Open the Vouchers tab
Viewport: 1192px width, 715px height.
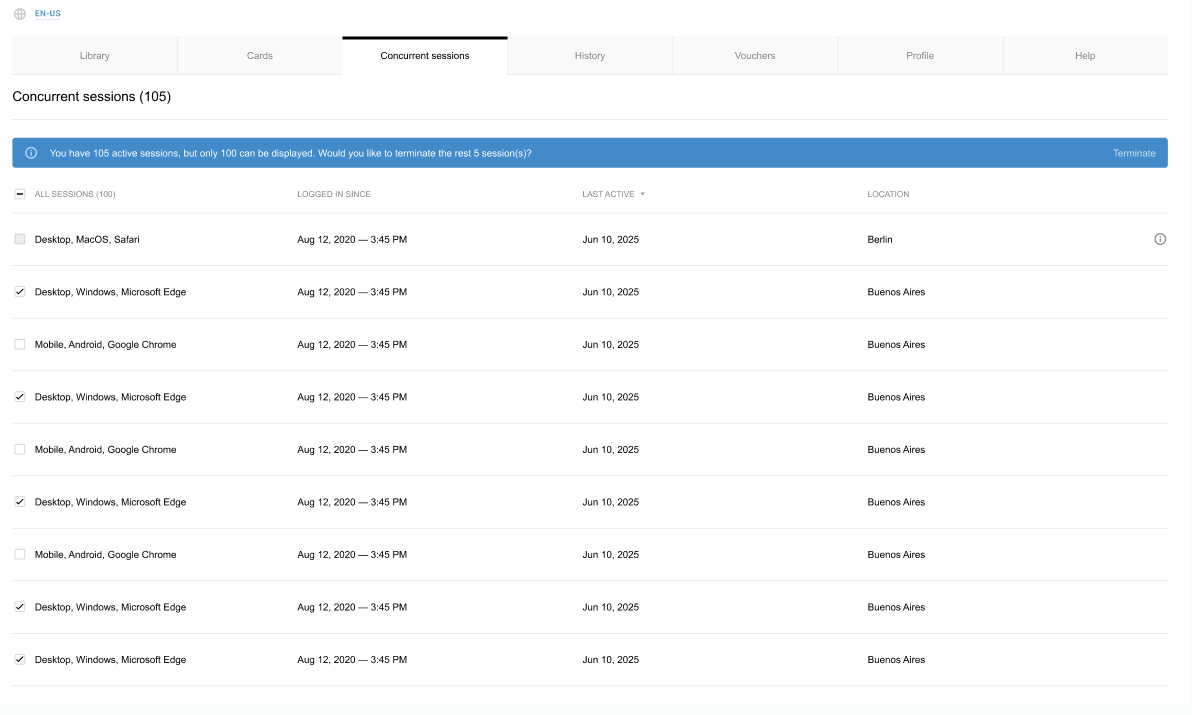(x=755, y=55)
